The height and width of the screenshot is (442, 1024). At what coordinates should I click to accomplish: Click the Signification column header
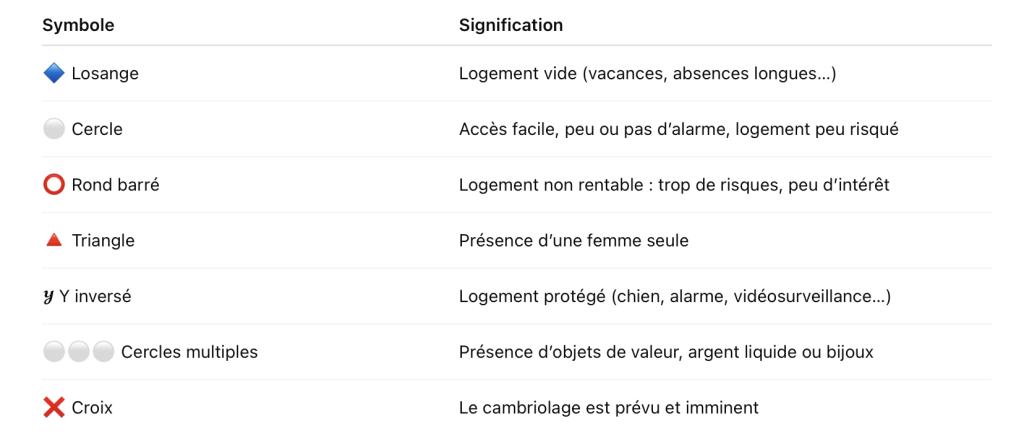[511, 25]
